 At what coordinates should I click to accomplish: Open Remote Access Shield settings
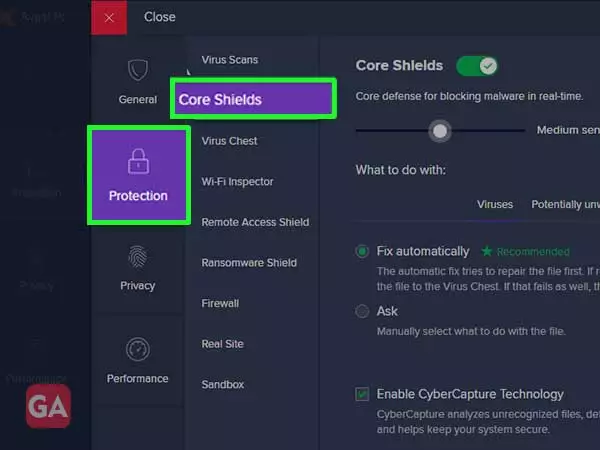pyautogui.click(x=255, y=222)
